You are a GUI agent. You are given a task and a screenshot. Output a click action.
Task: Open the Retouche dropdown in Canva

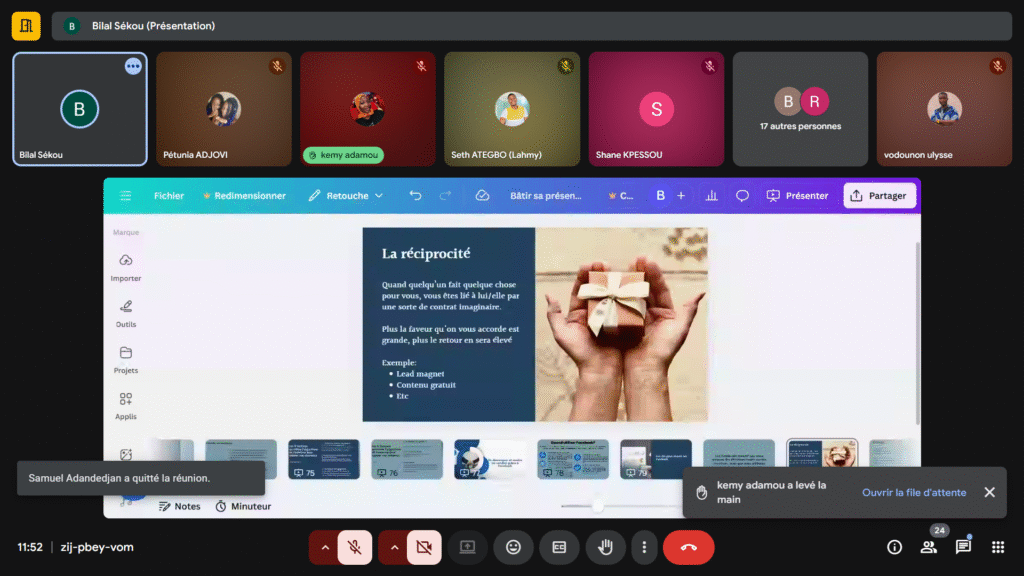click(346, 196)
